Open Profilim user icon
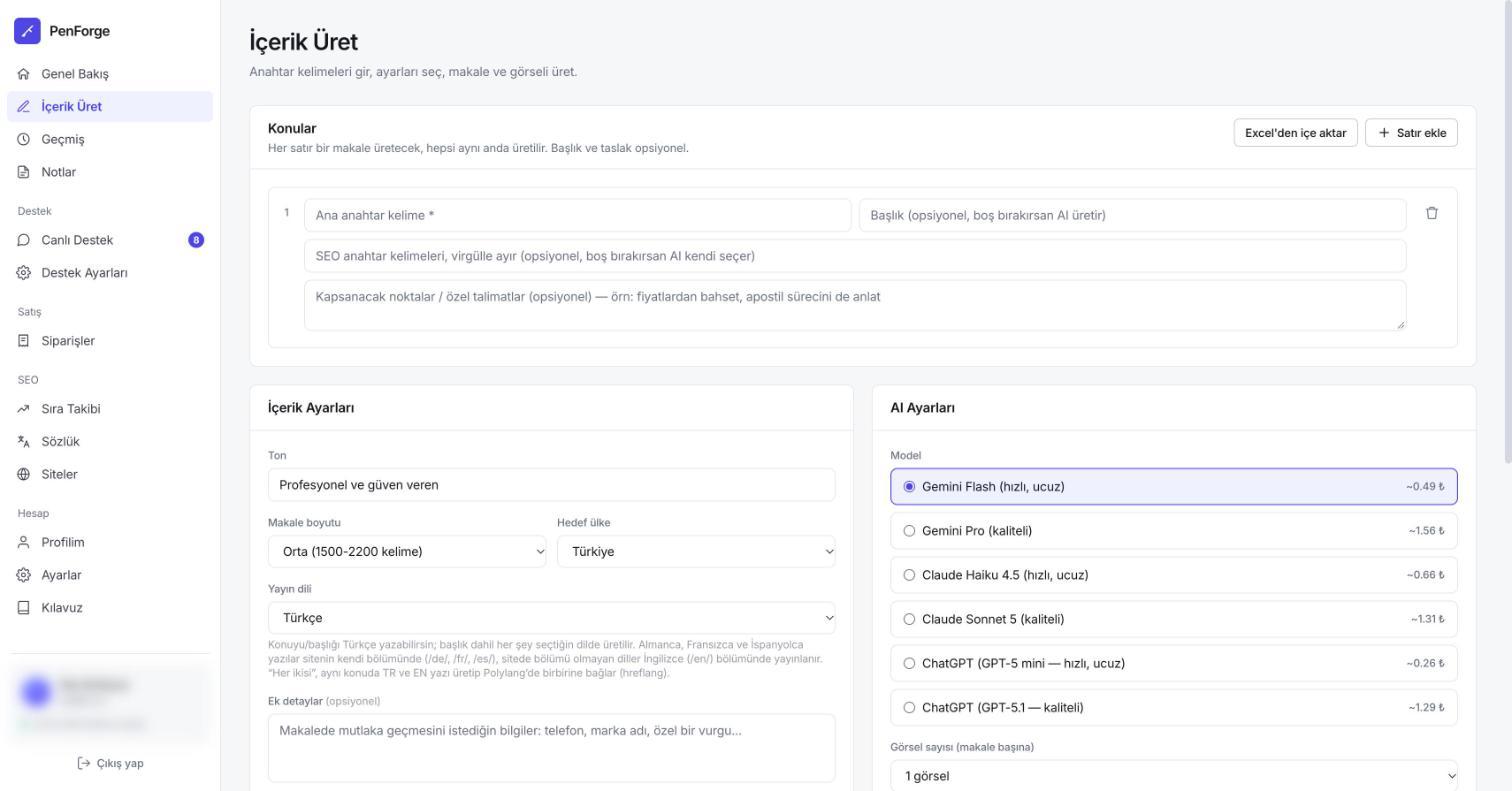This screenshot has height=791, width=1512. click(x=24, y=542)
